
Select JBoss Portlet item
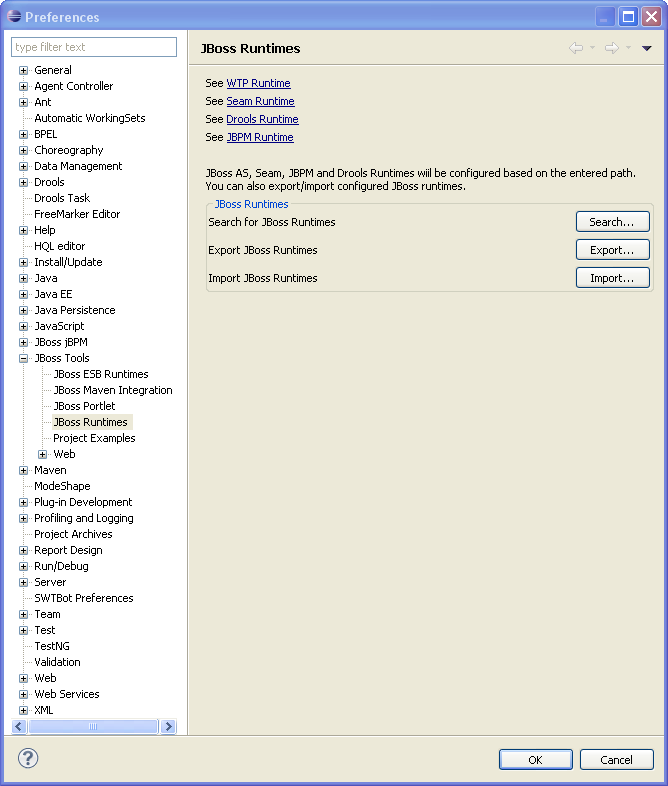point(84,406)
